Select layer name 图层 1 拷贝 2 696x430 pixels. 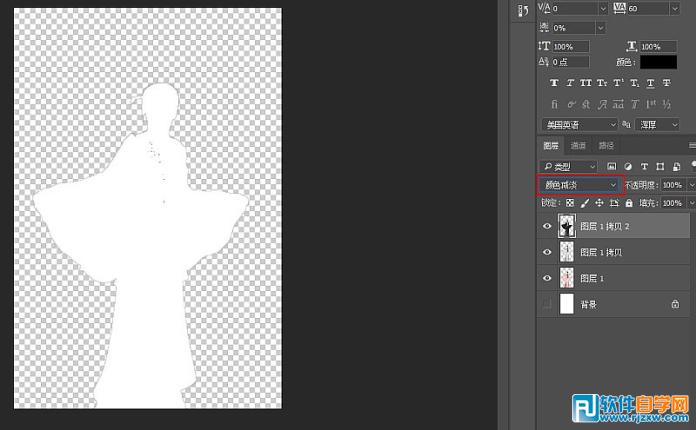(x=605, y=226)
